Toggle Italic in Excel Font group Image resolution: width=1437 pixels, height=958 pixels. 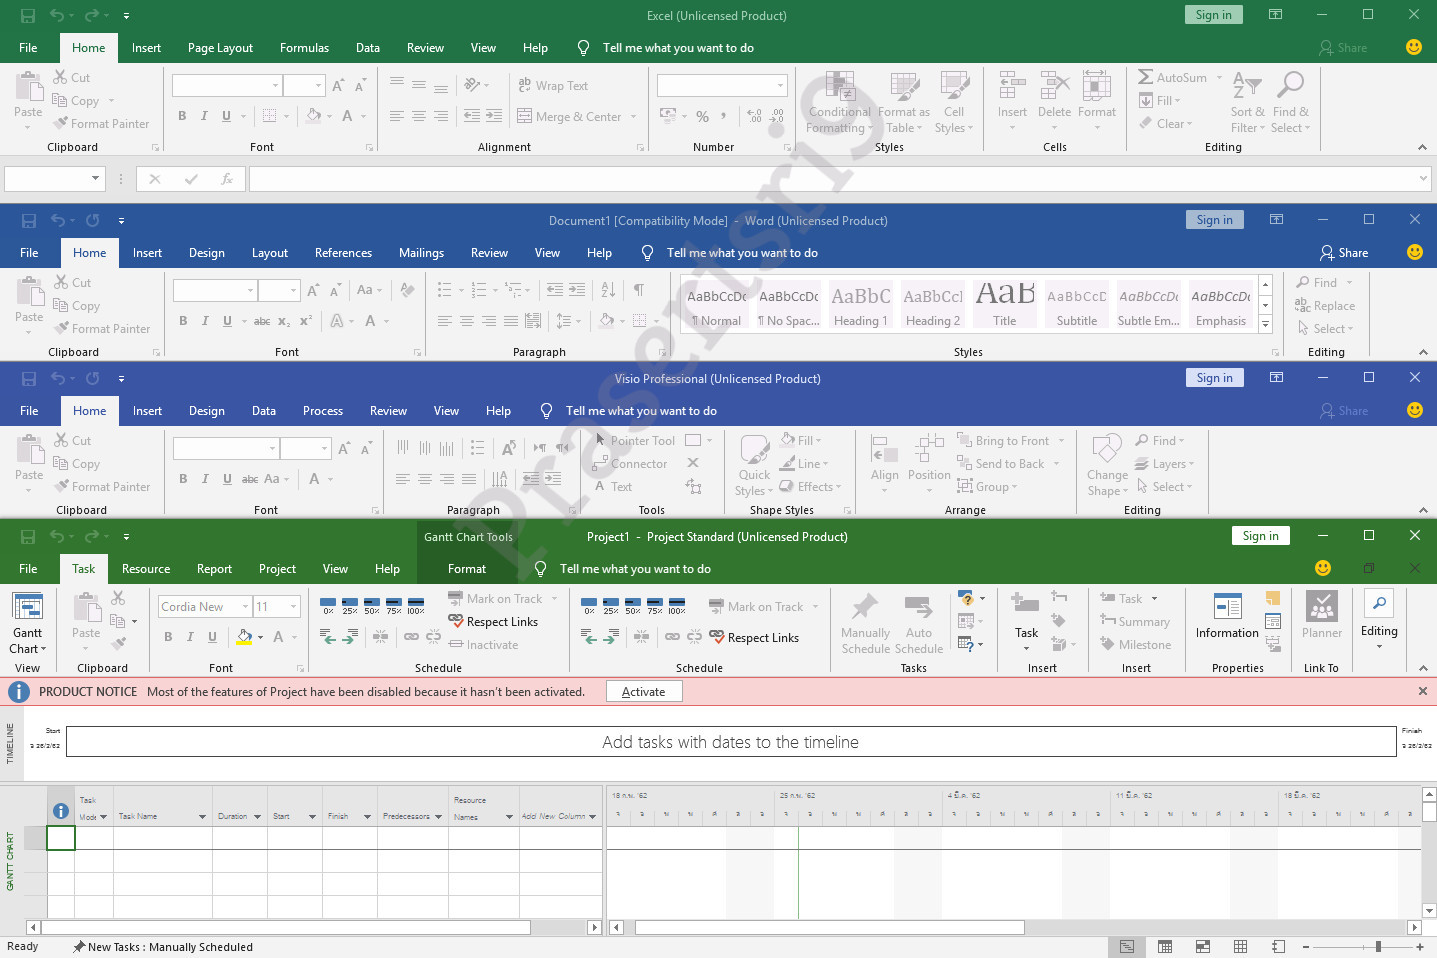pyautogui.click(x=204, y=116)
